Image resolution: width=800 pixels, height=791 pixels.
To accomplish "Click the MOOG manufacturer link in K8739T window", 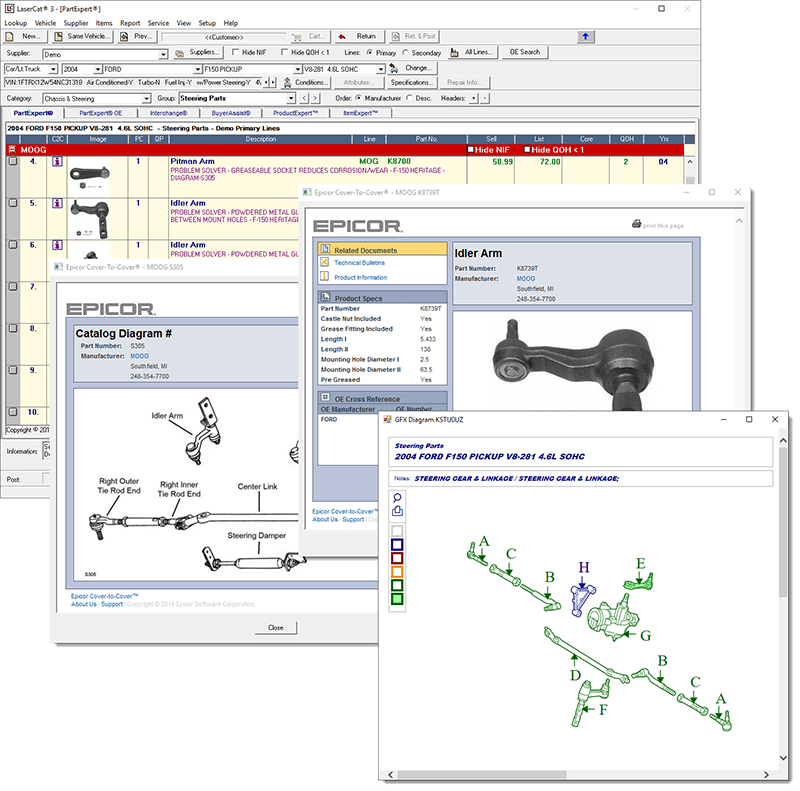I will [526, 279].
